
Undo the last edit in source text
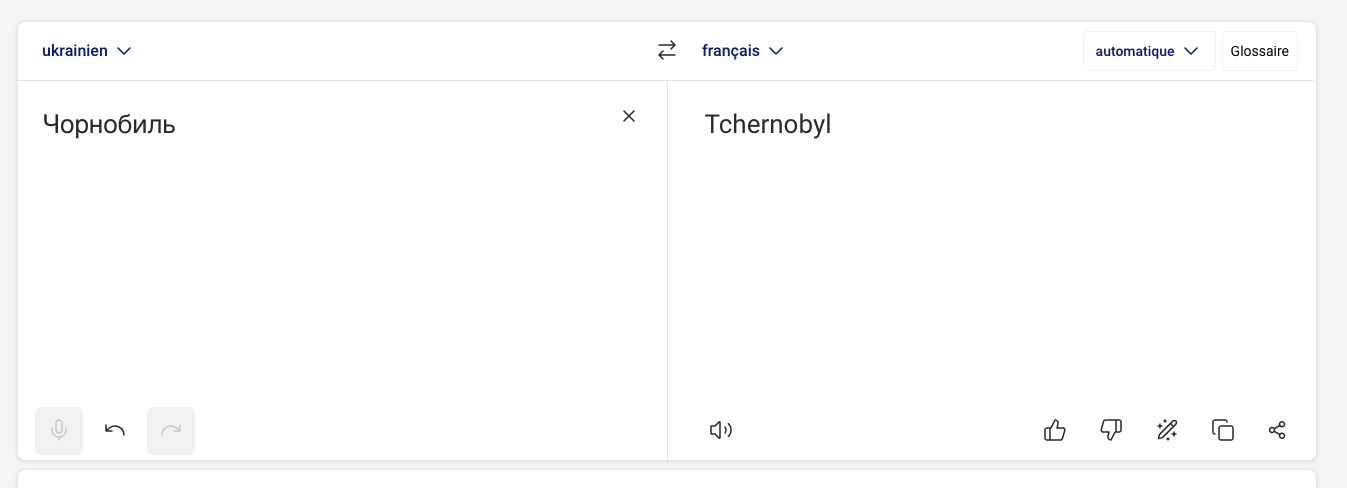pos(115,431)
